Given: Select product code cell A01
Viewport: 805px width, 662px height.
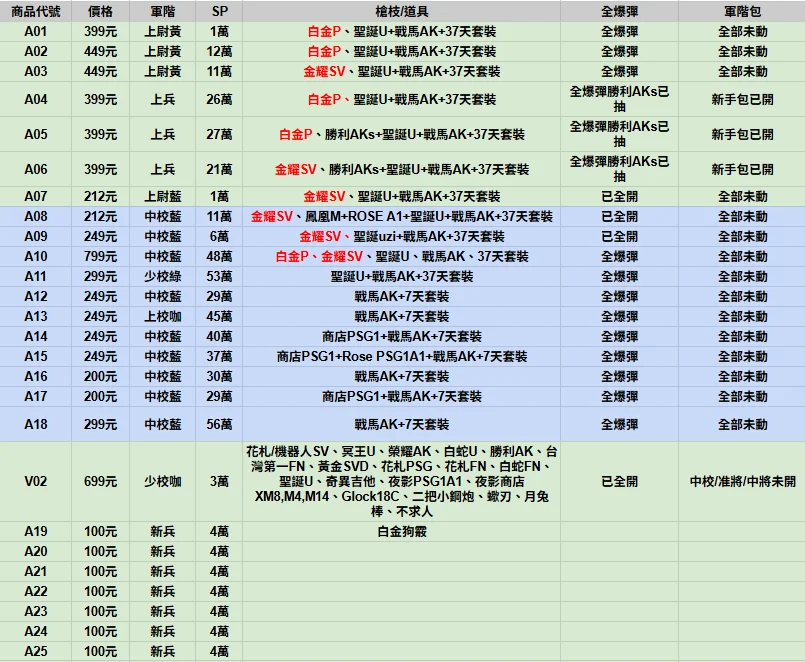Looking at the screenshot, I should [x=36, y=32].
